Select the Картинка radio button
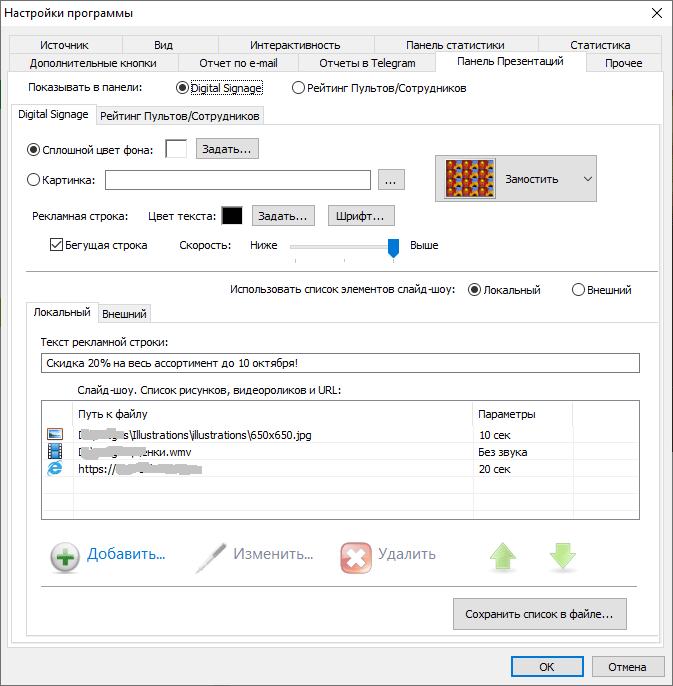 coord(34,180)
